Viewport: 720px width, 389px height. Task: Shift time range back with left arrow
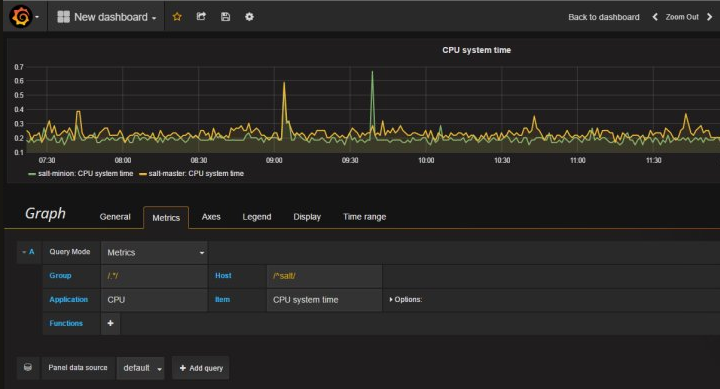tap(655, 17)
